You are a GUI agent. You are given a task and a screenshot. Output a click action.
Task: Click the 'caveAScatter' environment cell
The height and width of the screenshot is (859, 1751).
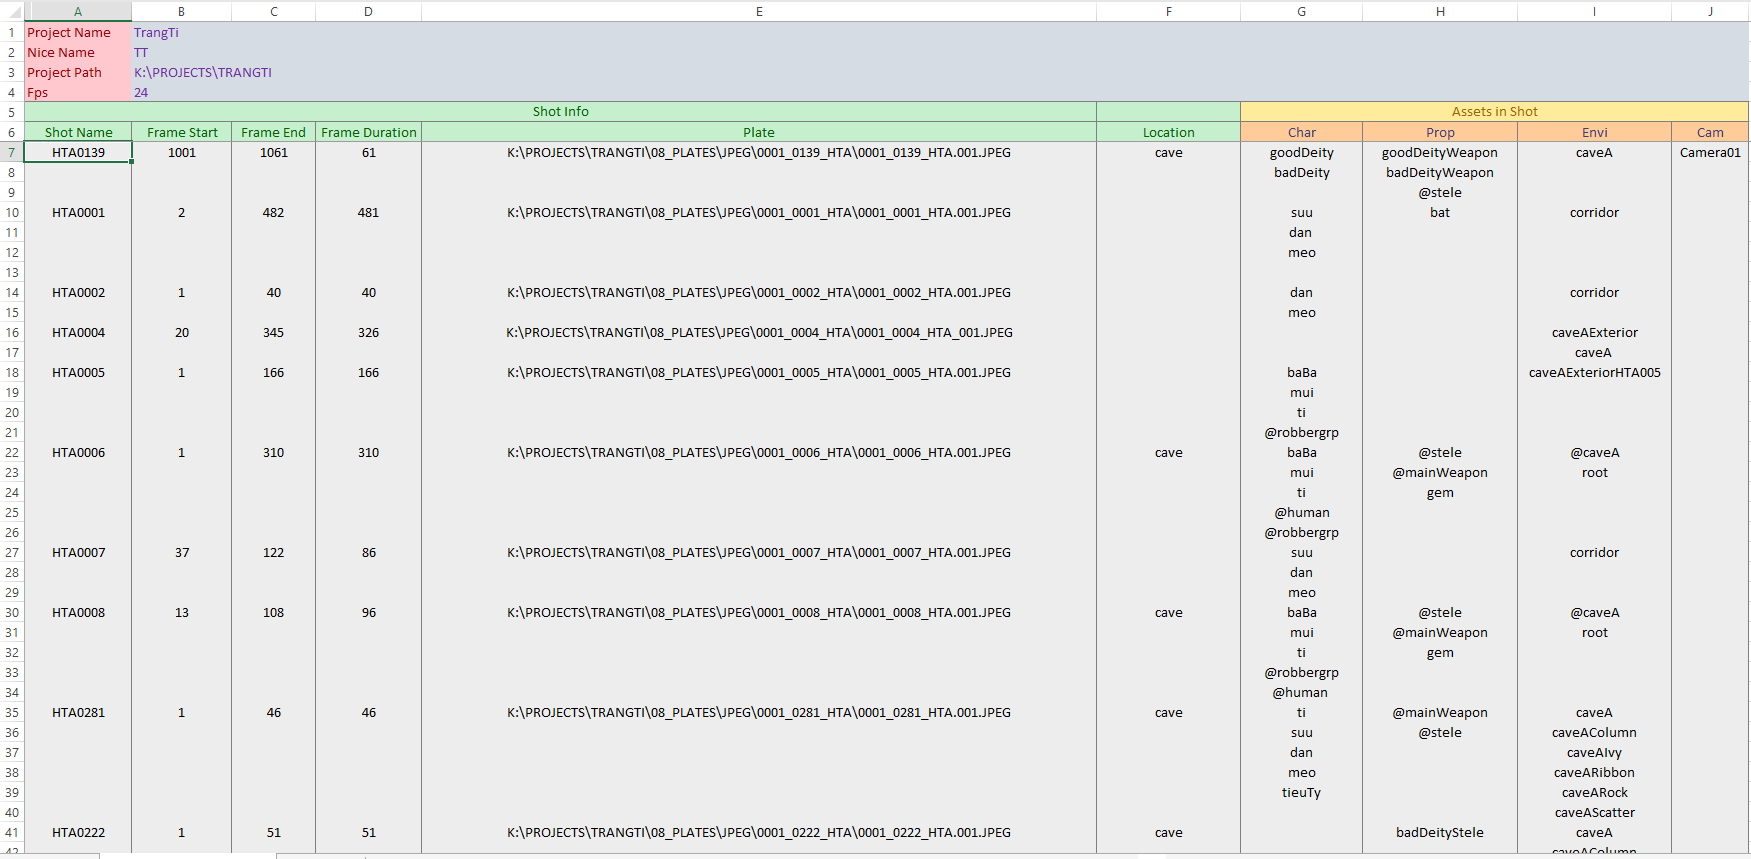[1594, 812]
